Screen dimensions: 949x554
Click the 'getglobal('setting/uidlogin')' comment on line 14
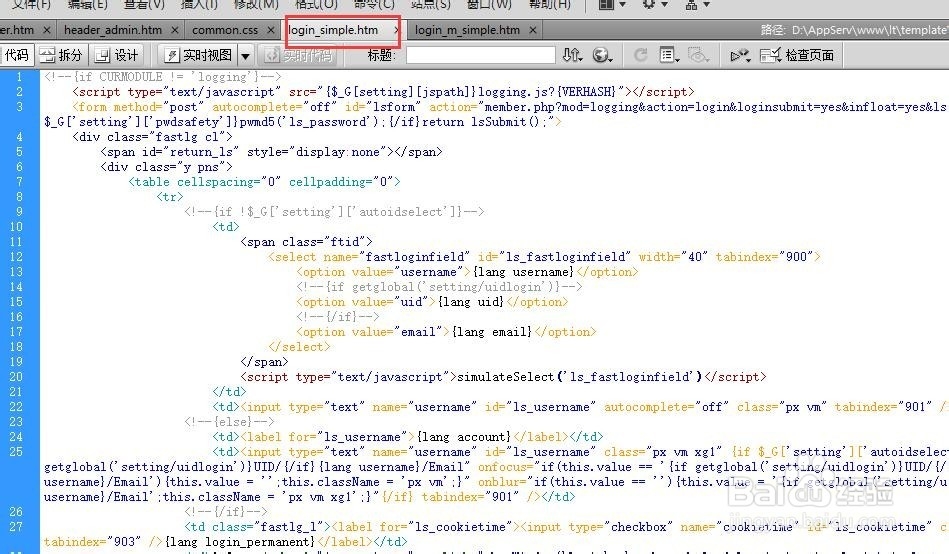pyautogui.click(x=439, y=287)
